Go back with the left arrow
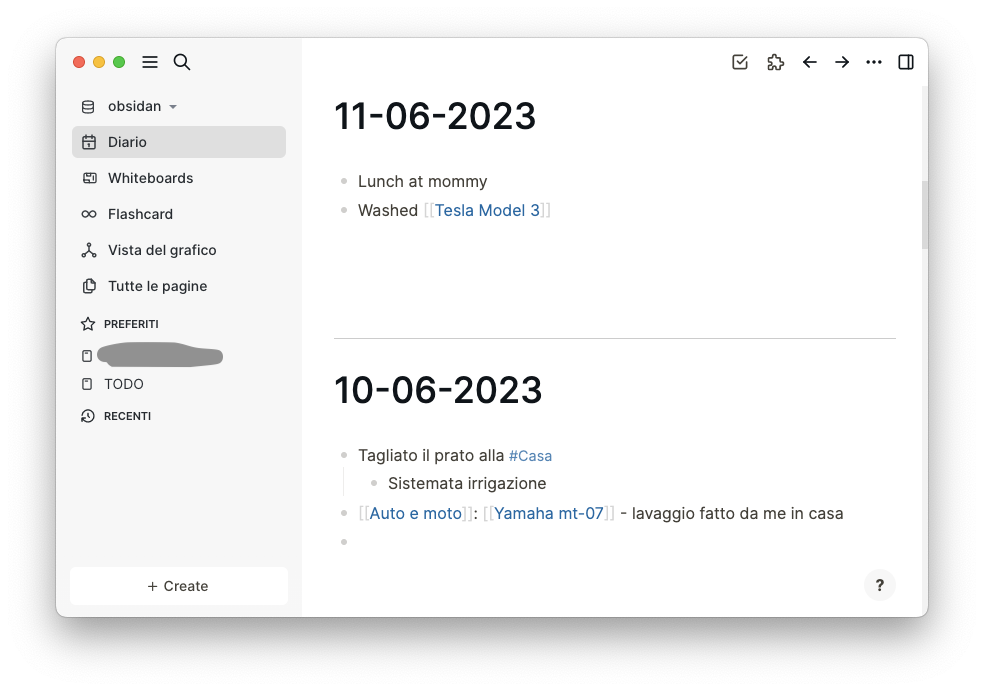The height and width of the screenshot is (691, 984). coord(810,62)
